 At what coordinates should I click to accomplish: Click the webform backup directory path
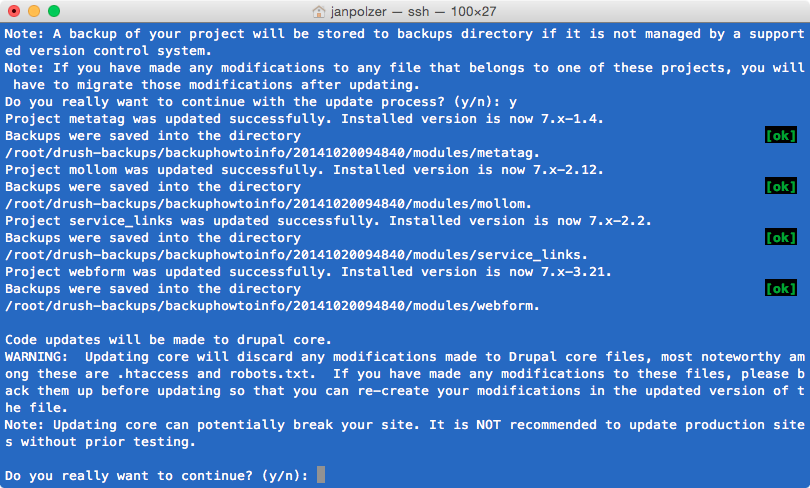[x=272, y=306]
